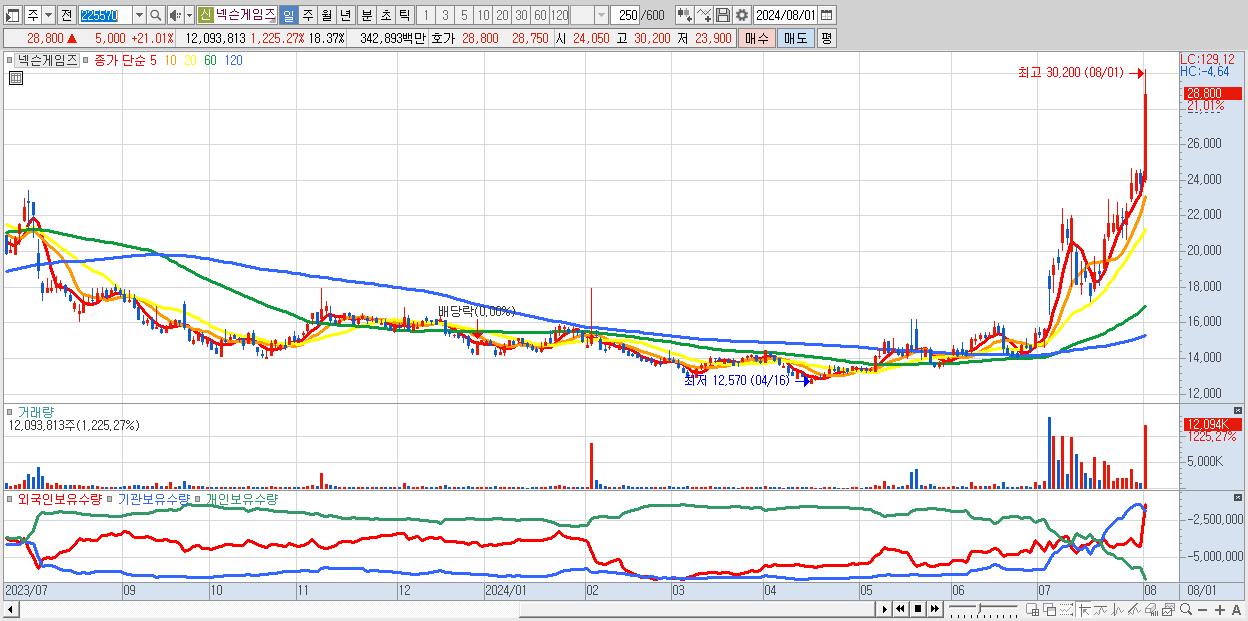Toggle the small box before 외국인보유수량 label

10,498
